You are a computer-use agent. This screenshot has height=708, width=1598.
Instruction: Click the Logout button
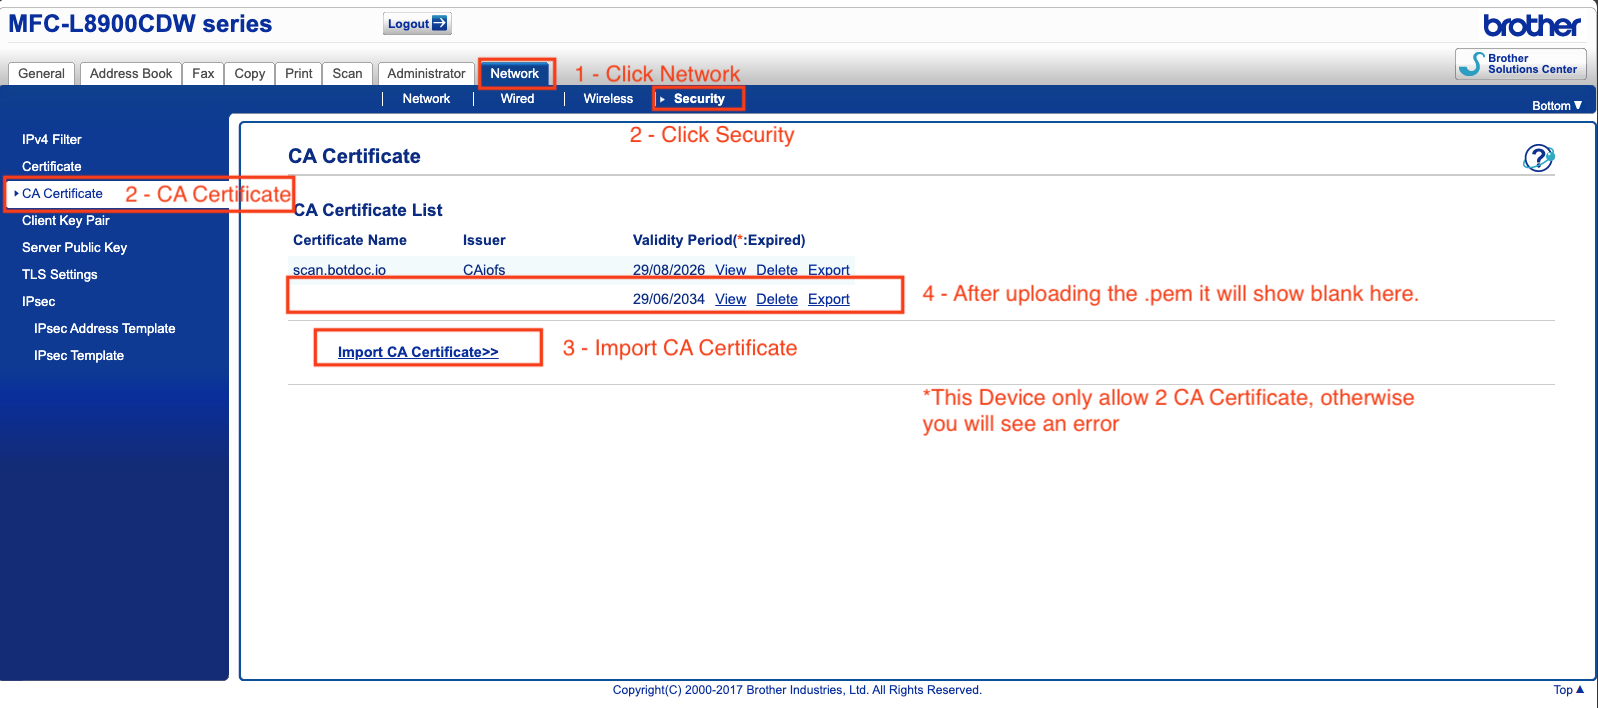click(x=417, y=24)
